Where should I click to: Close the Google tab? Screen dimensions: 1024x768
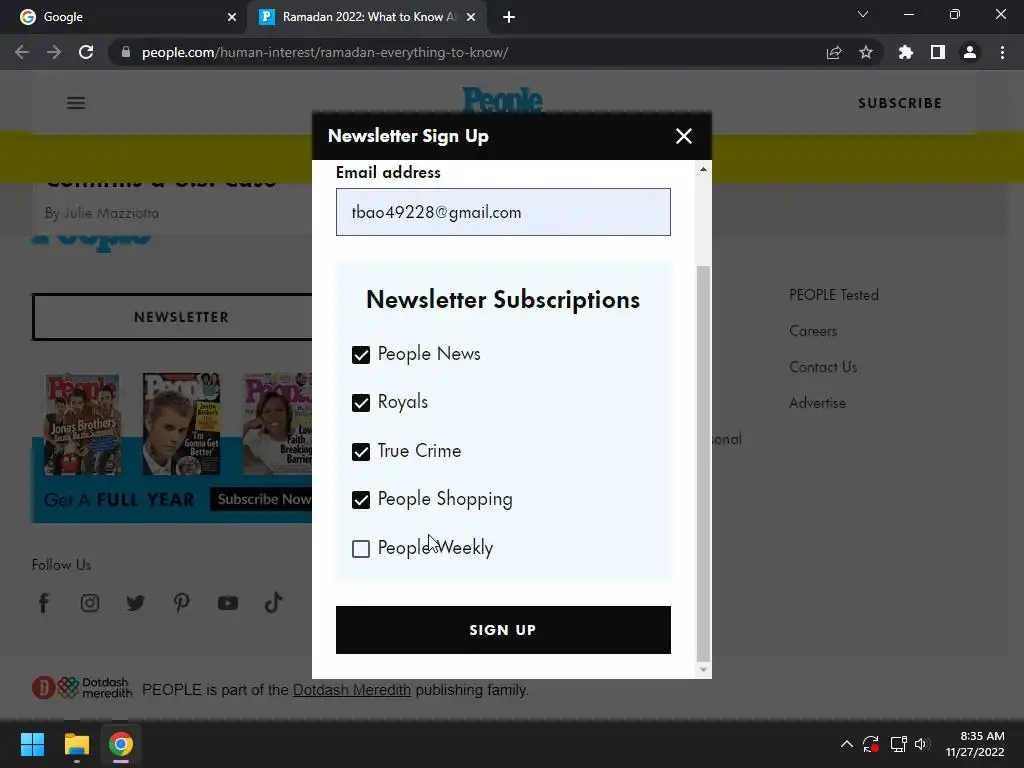click(x=232, y=17)
